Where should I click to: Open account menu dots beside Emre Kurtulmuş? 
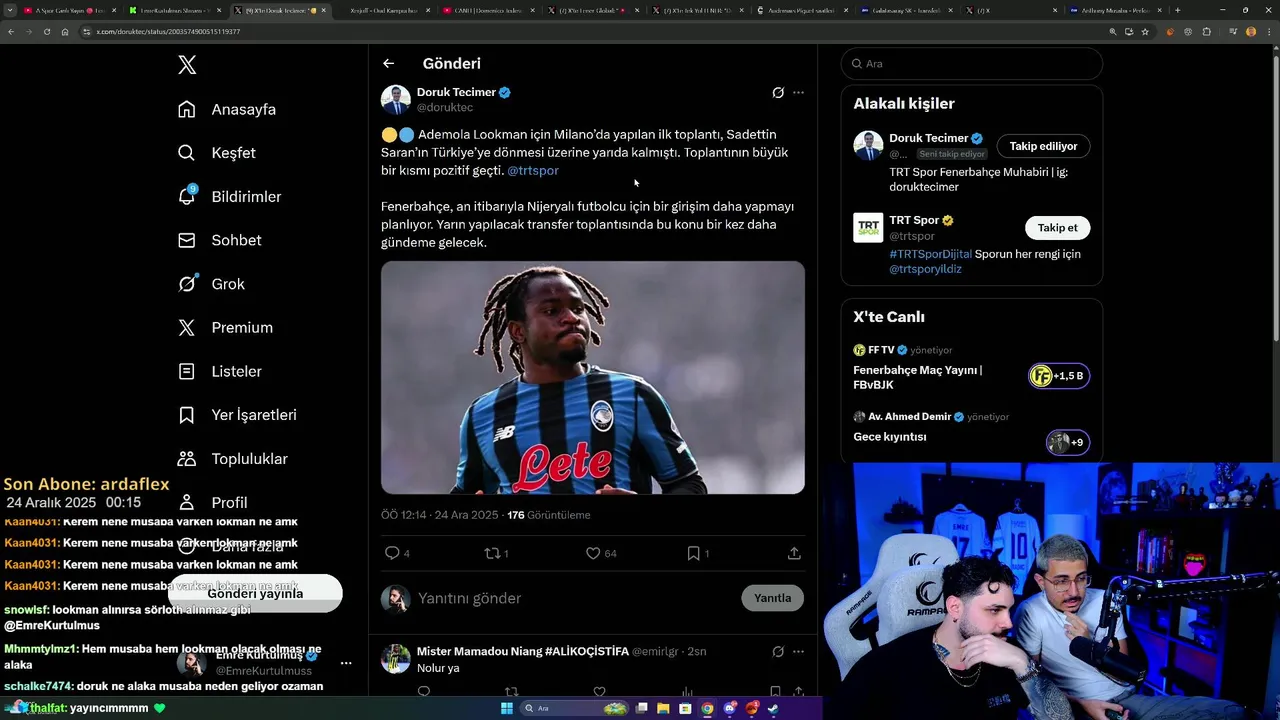(x=346, y=663)
